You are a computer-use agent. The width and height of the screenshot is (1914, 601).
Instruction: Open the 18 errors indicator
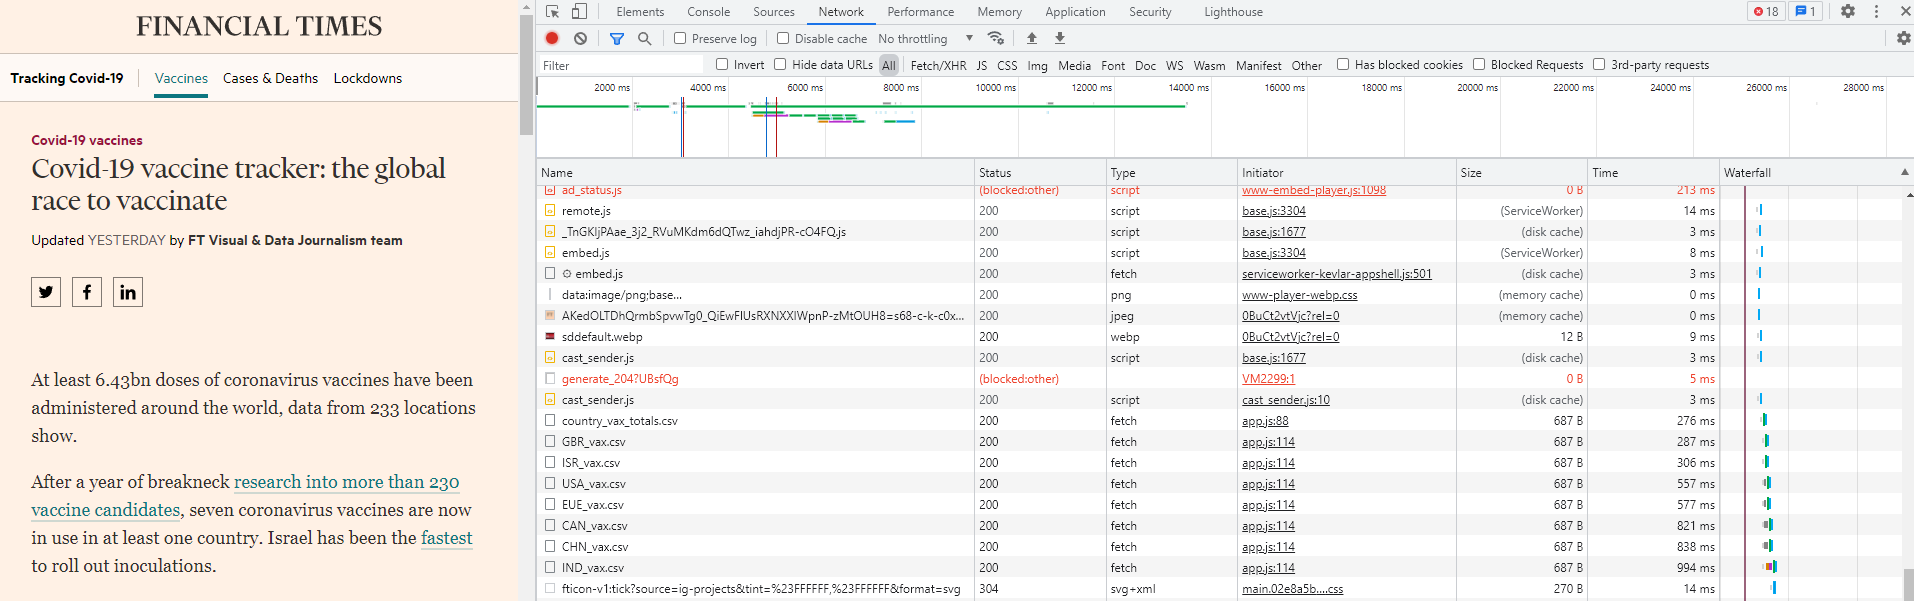pyautogui.click(x=1766, y=12)
